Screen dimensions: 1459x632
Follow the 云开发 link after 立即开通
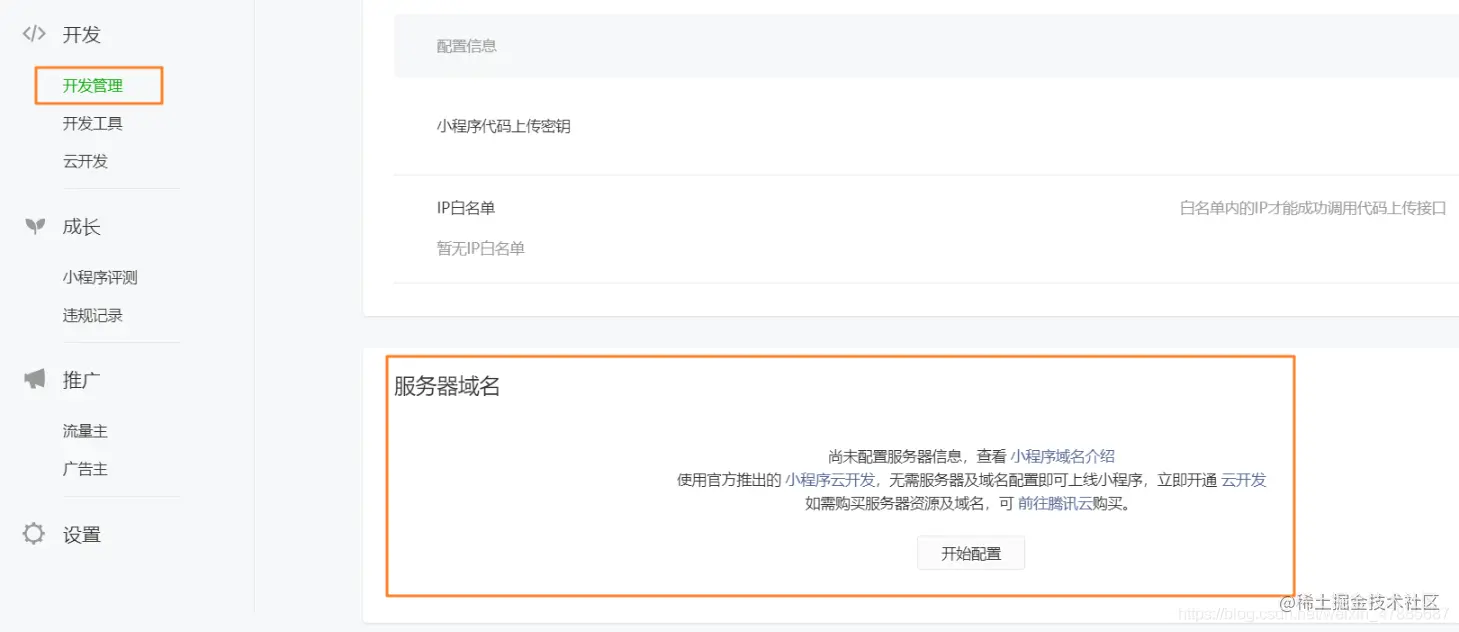(x=1244, y=480)
